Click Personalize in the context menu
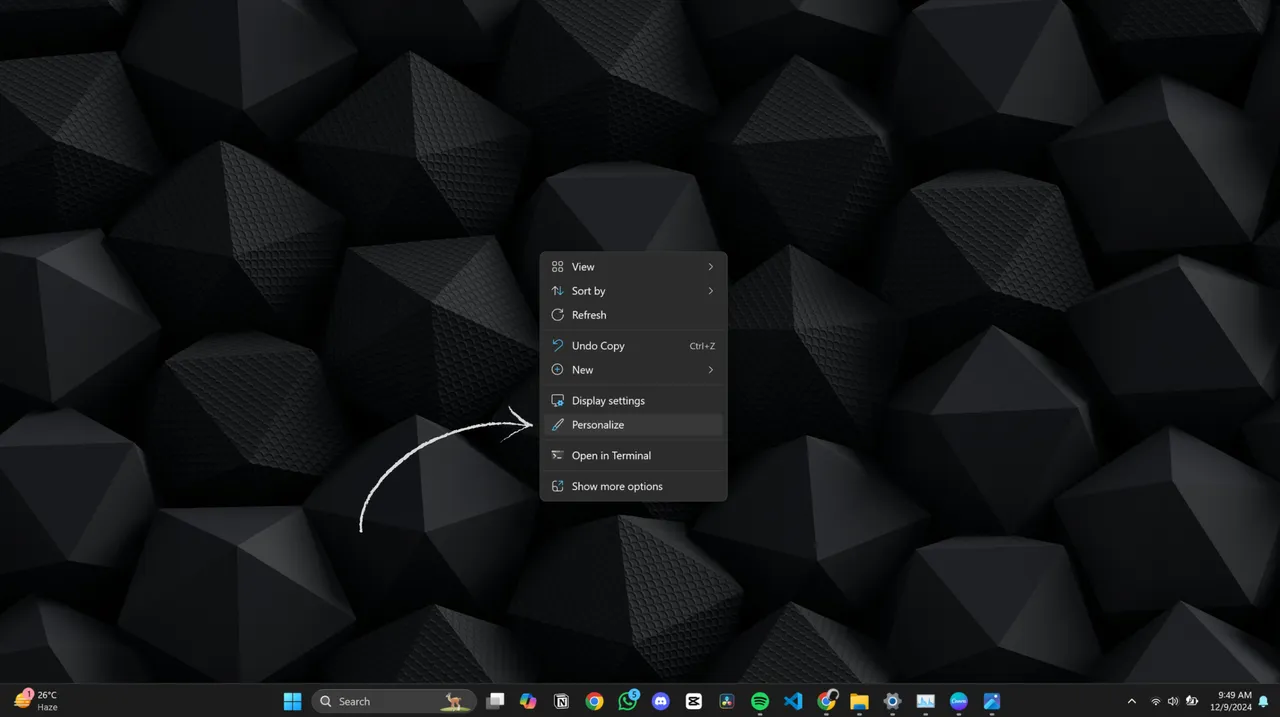Viewport: 1280px width, 717px height. [633, 425]
